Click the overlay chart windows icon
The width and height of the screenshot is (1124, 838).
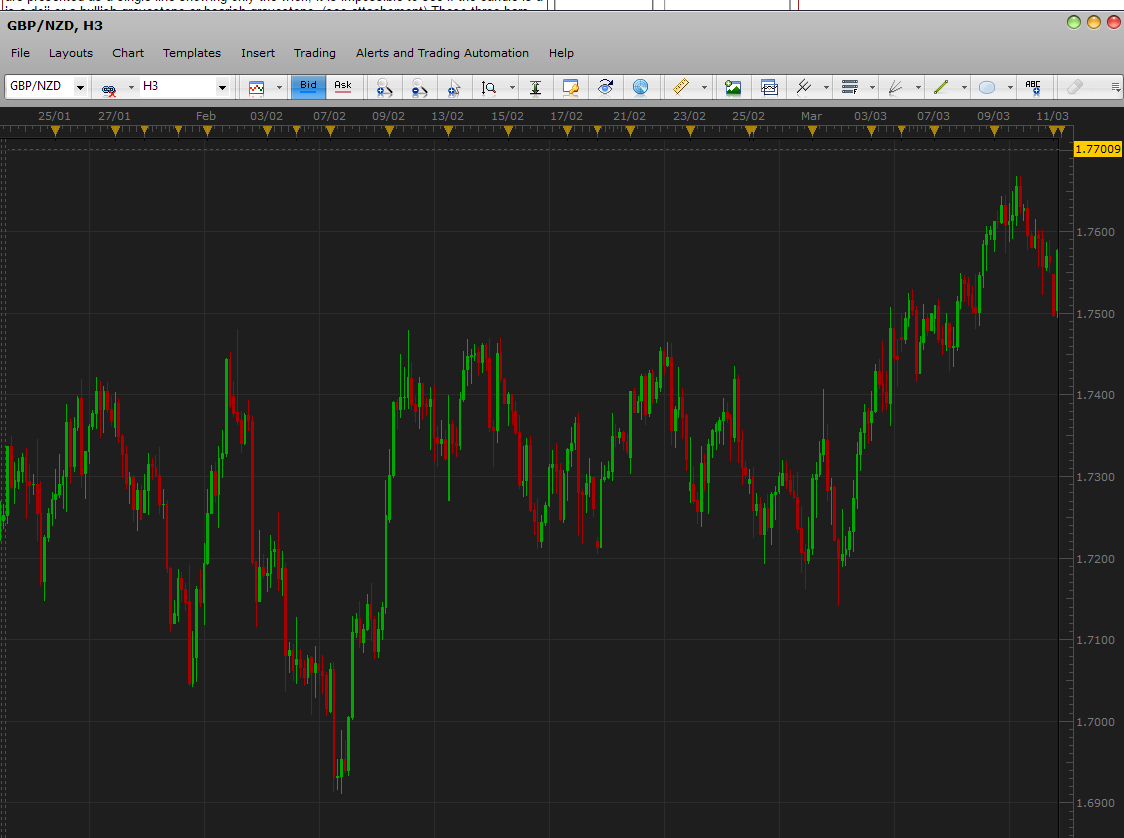pos(769,87)
